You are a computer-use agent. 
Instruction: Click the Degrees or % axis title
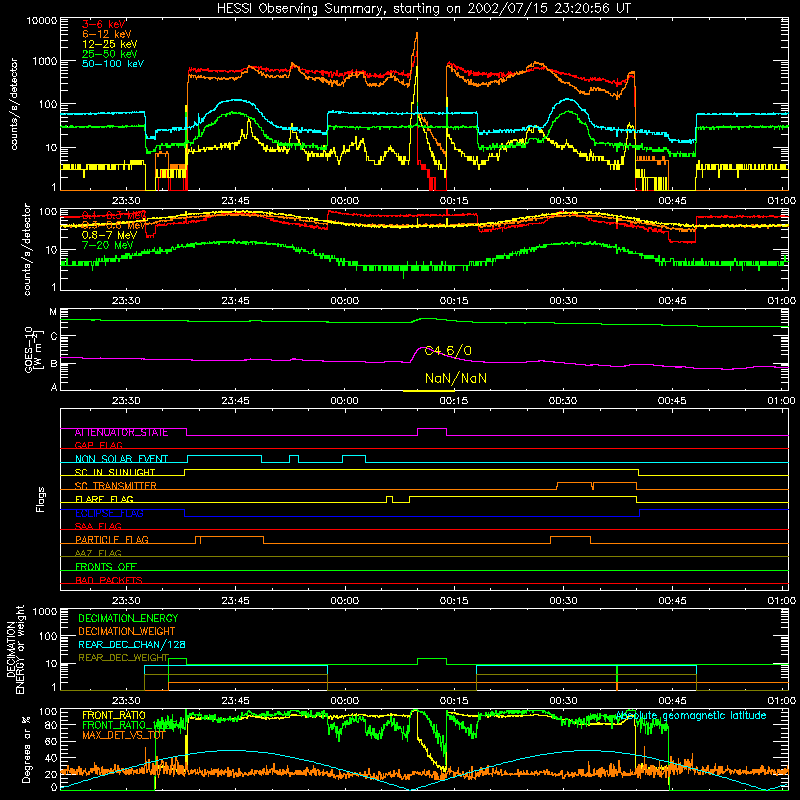tap(27, 748)
